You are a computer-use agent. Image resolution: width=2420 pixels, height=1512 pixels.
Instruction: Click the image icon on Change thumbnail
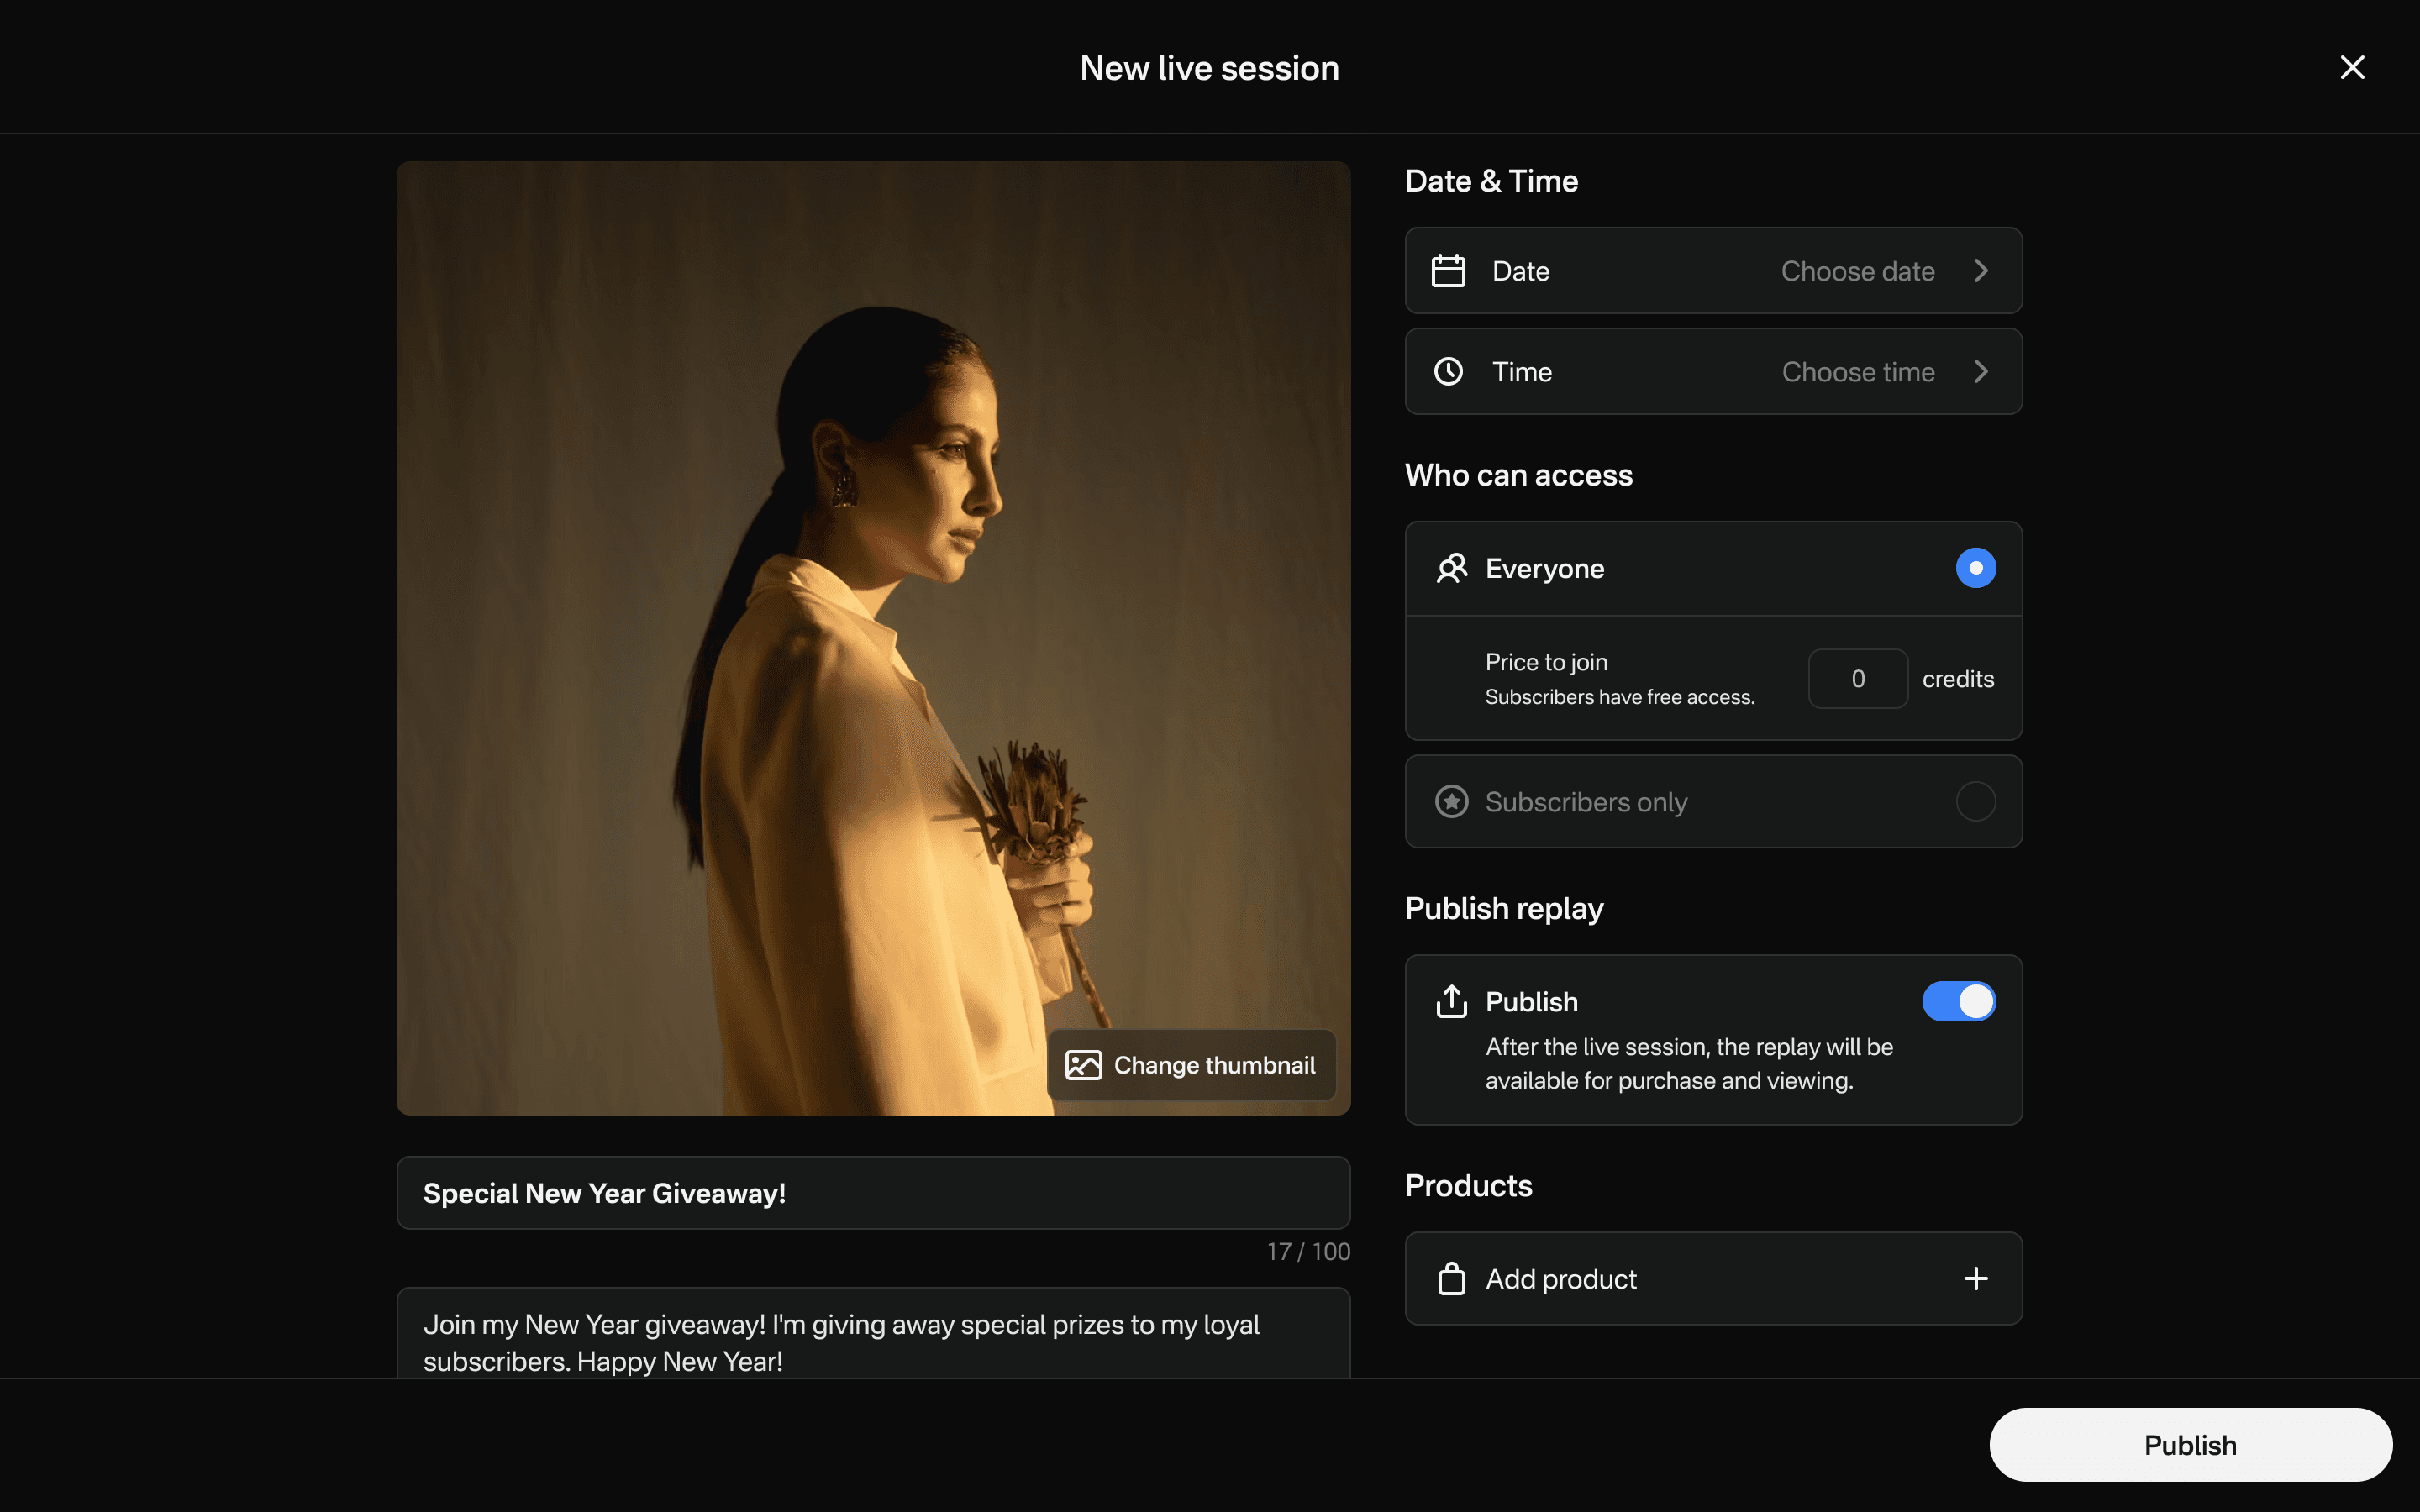point(1083,1065)
